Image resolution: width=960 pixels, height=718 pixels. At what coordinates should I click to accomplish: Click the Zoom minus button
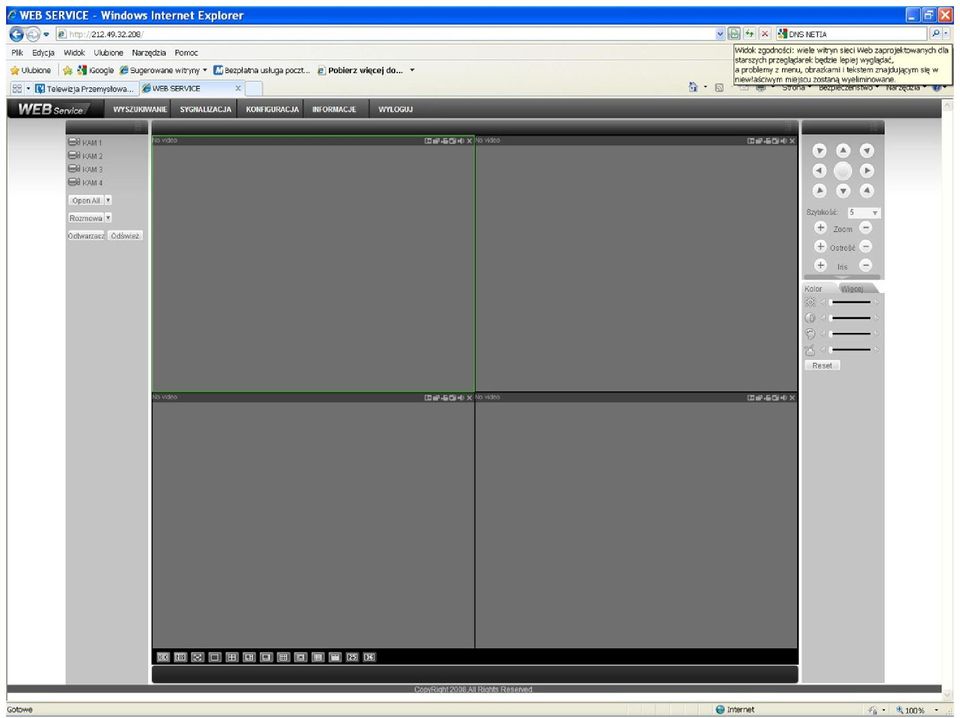click(x=866, y=228)
